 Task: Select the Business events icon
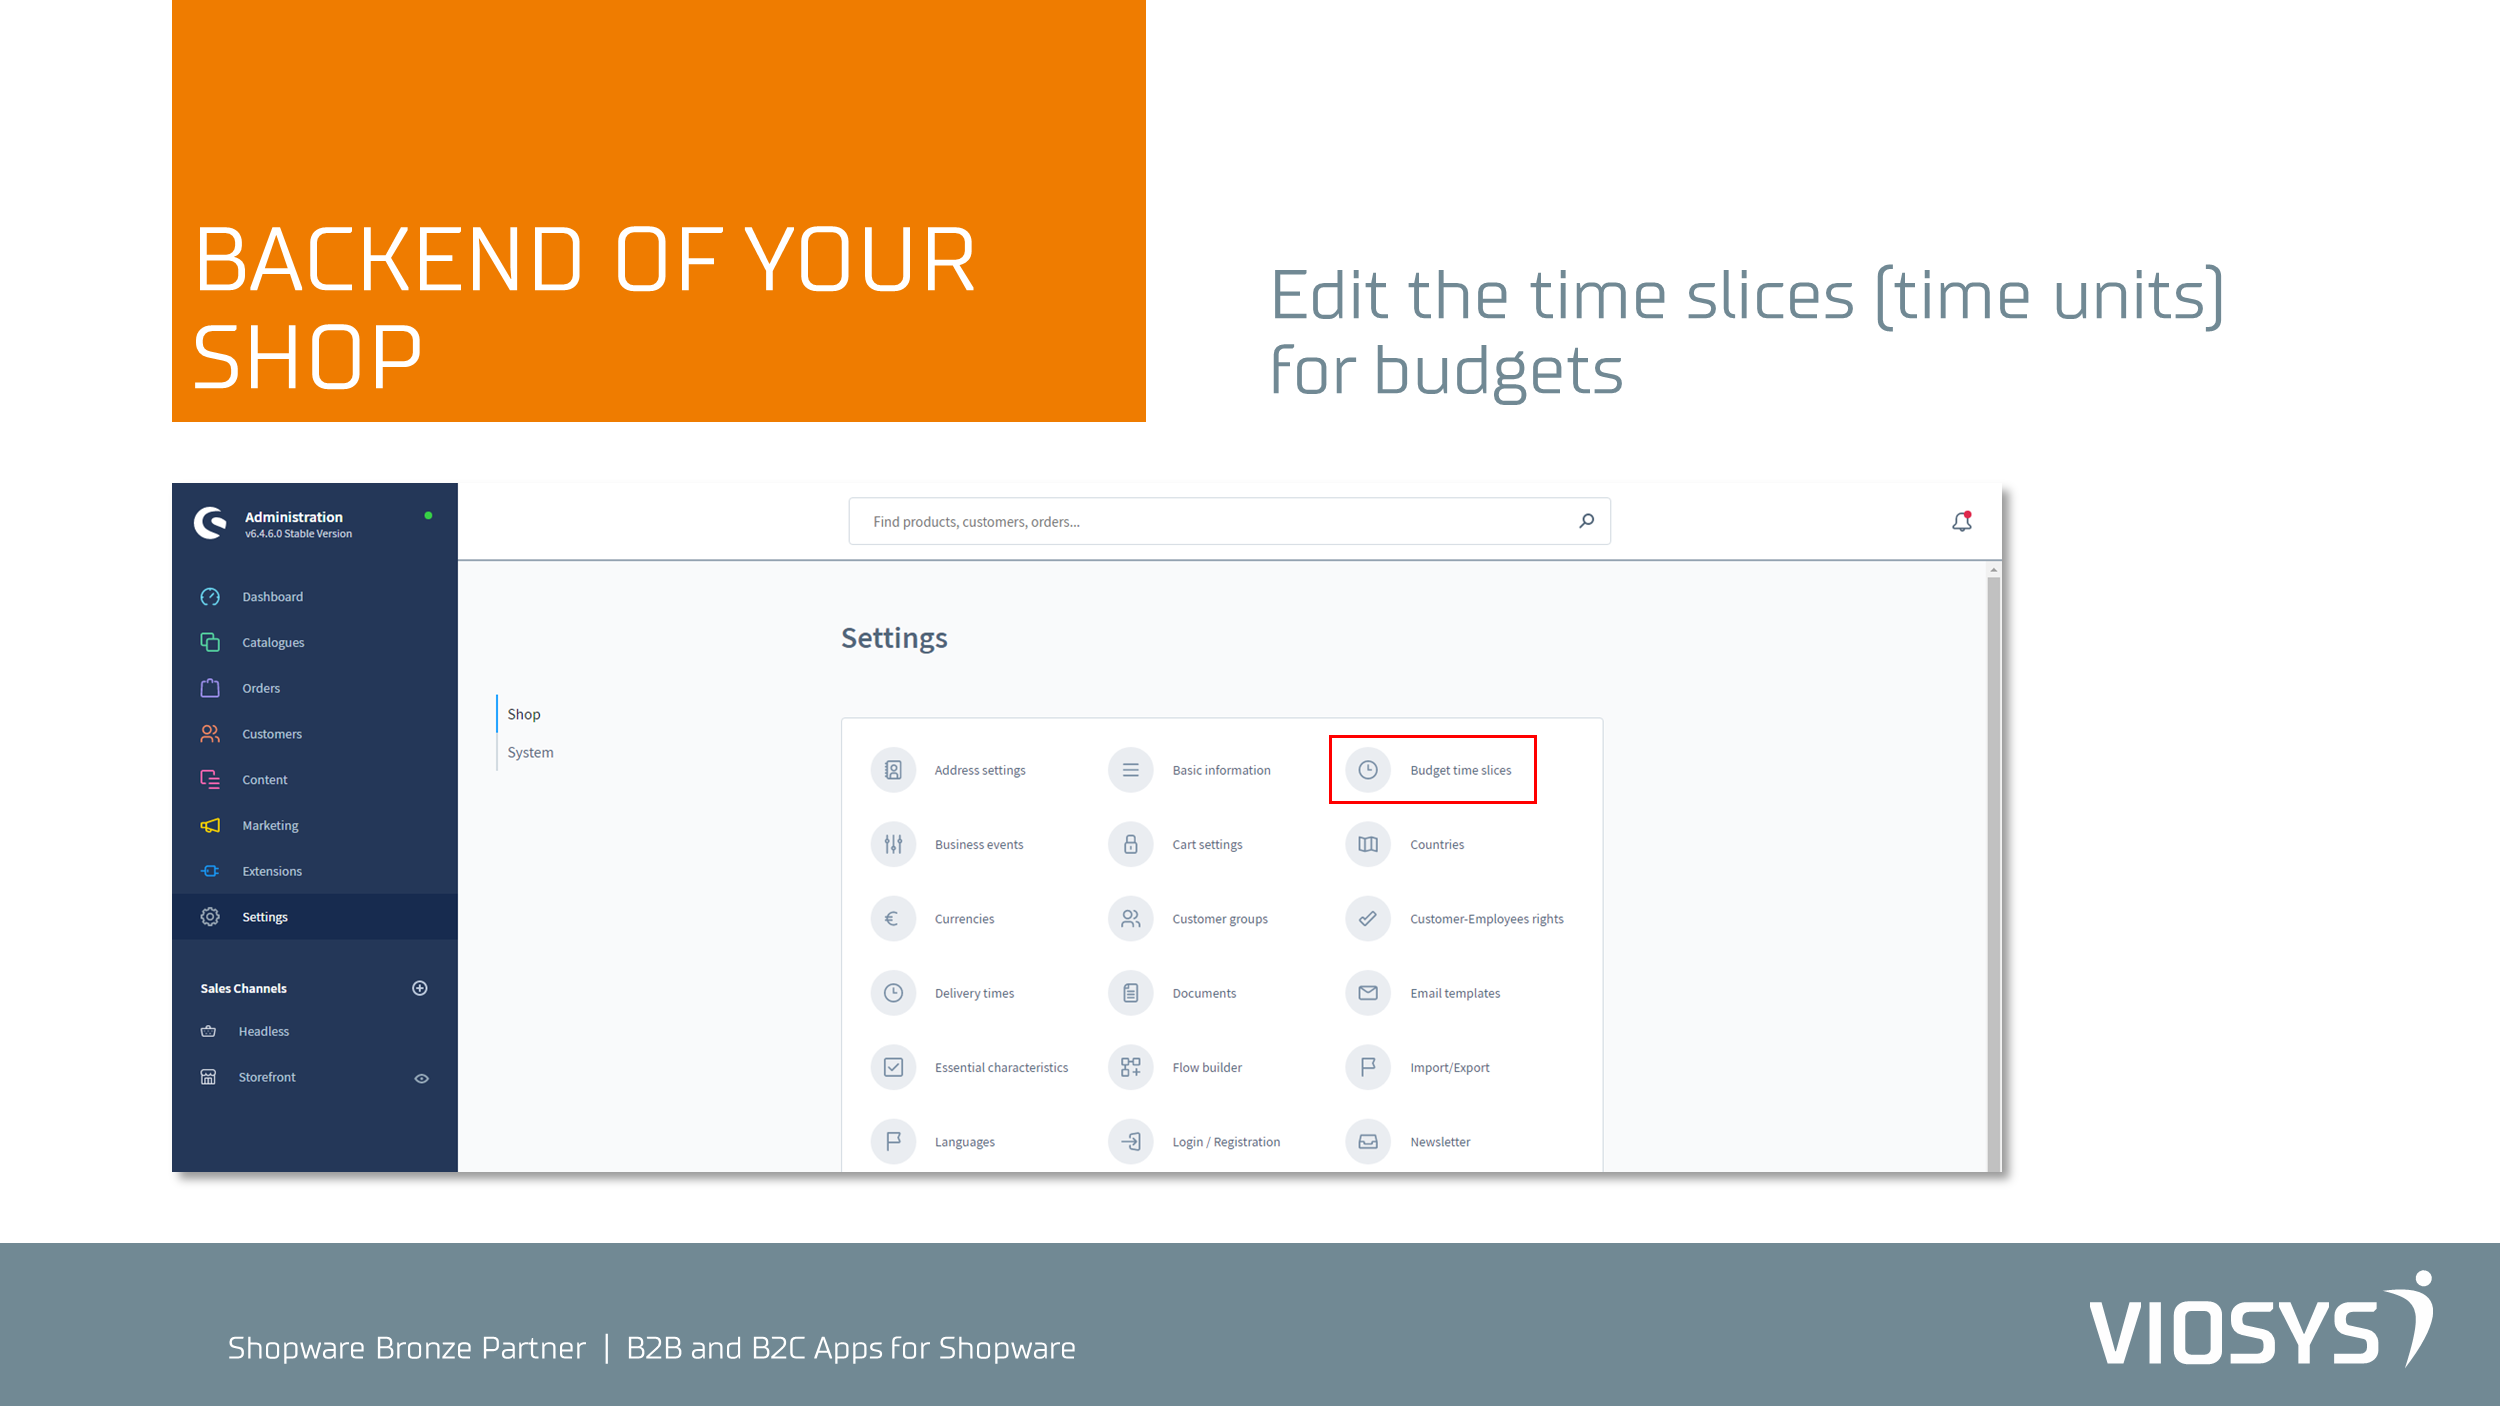tap(895, 843)
